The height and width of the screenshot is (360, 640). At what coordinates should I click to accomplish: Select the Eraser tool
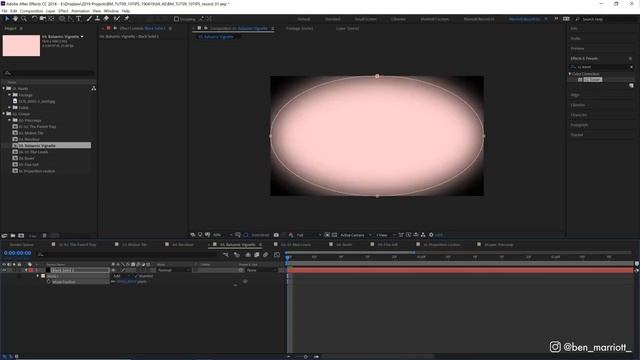[106, 19]
